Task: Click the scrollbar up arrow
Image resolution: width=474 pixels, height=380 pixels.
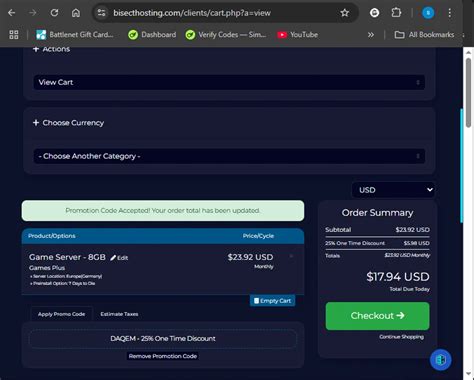Action: tap(468, 53)
